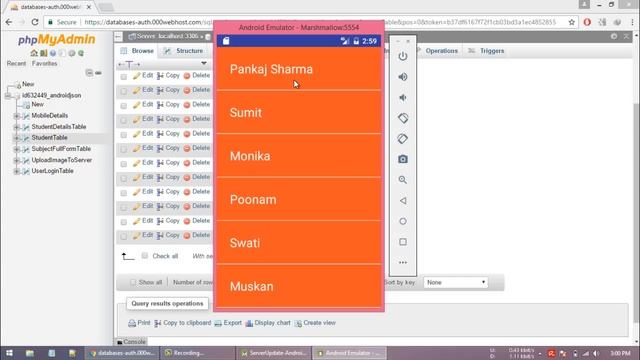This screenshot has width=640, height=360.
Task: Expand the SubjectFullFormTable node
Action: (x=17, y=149)
